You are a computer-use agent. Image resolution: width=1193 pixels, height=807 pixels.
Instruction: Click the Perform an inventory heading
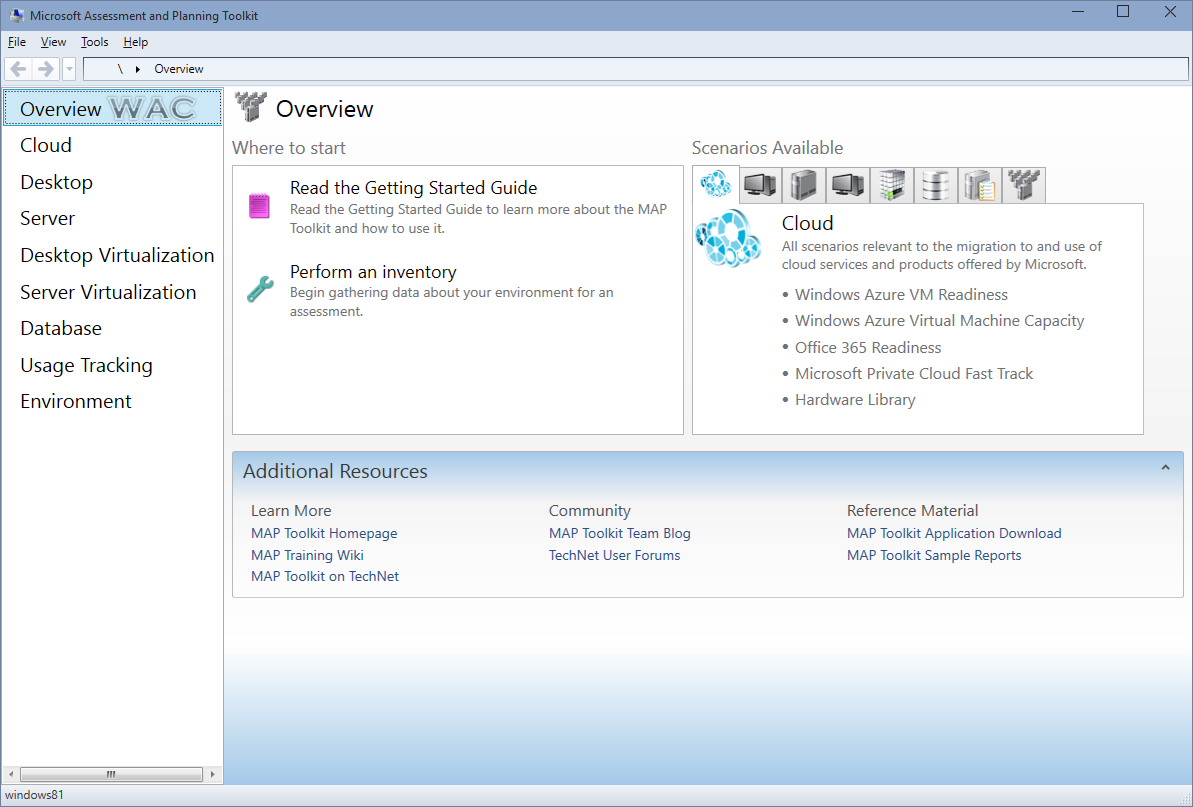(373, 272)
